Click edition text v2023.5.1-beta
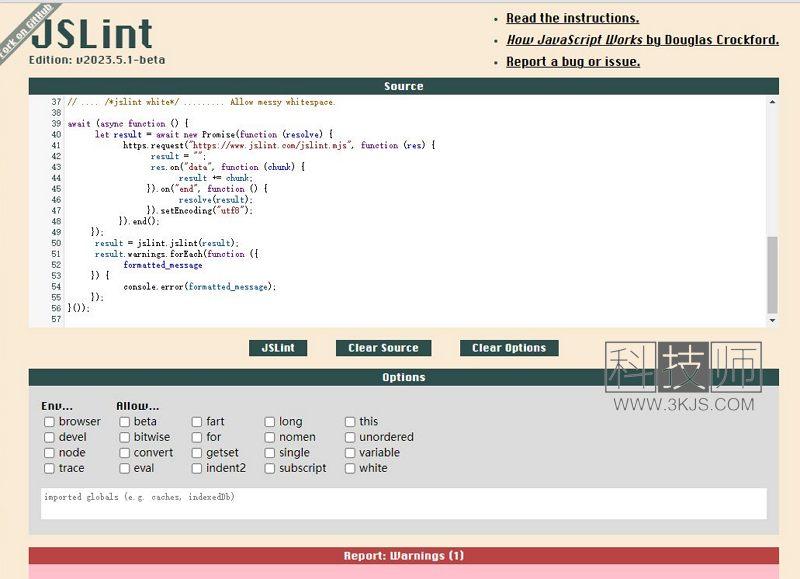This screenshot has height=579, width=800. click(97, 60)
